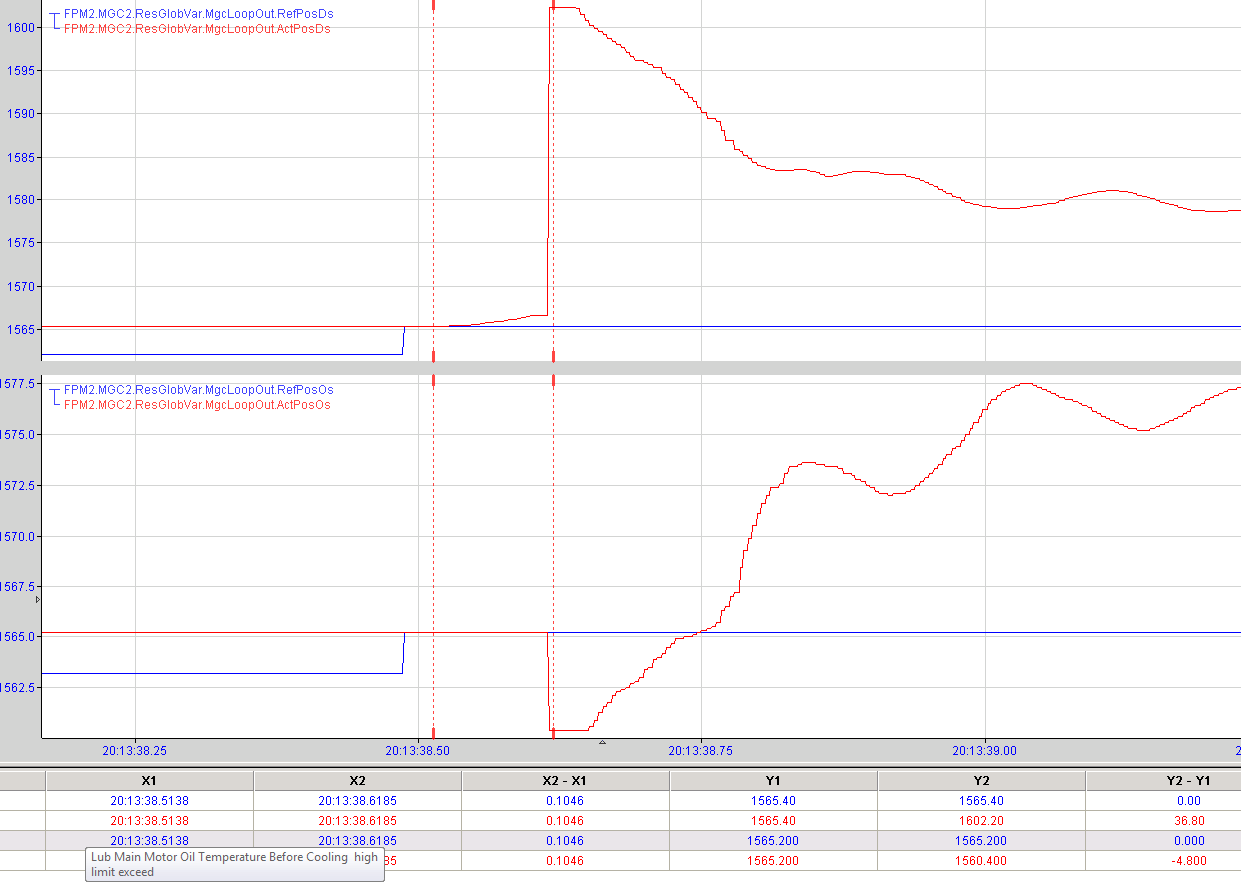Viewport: 1241px width, 891px height.
Task: Click the small triangle marker on time axis
Action: (602, 742)
